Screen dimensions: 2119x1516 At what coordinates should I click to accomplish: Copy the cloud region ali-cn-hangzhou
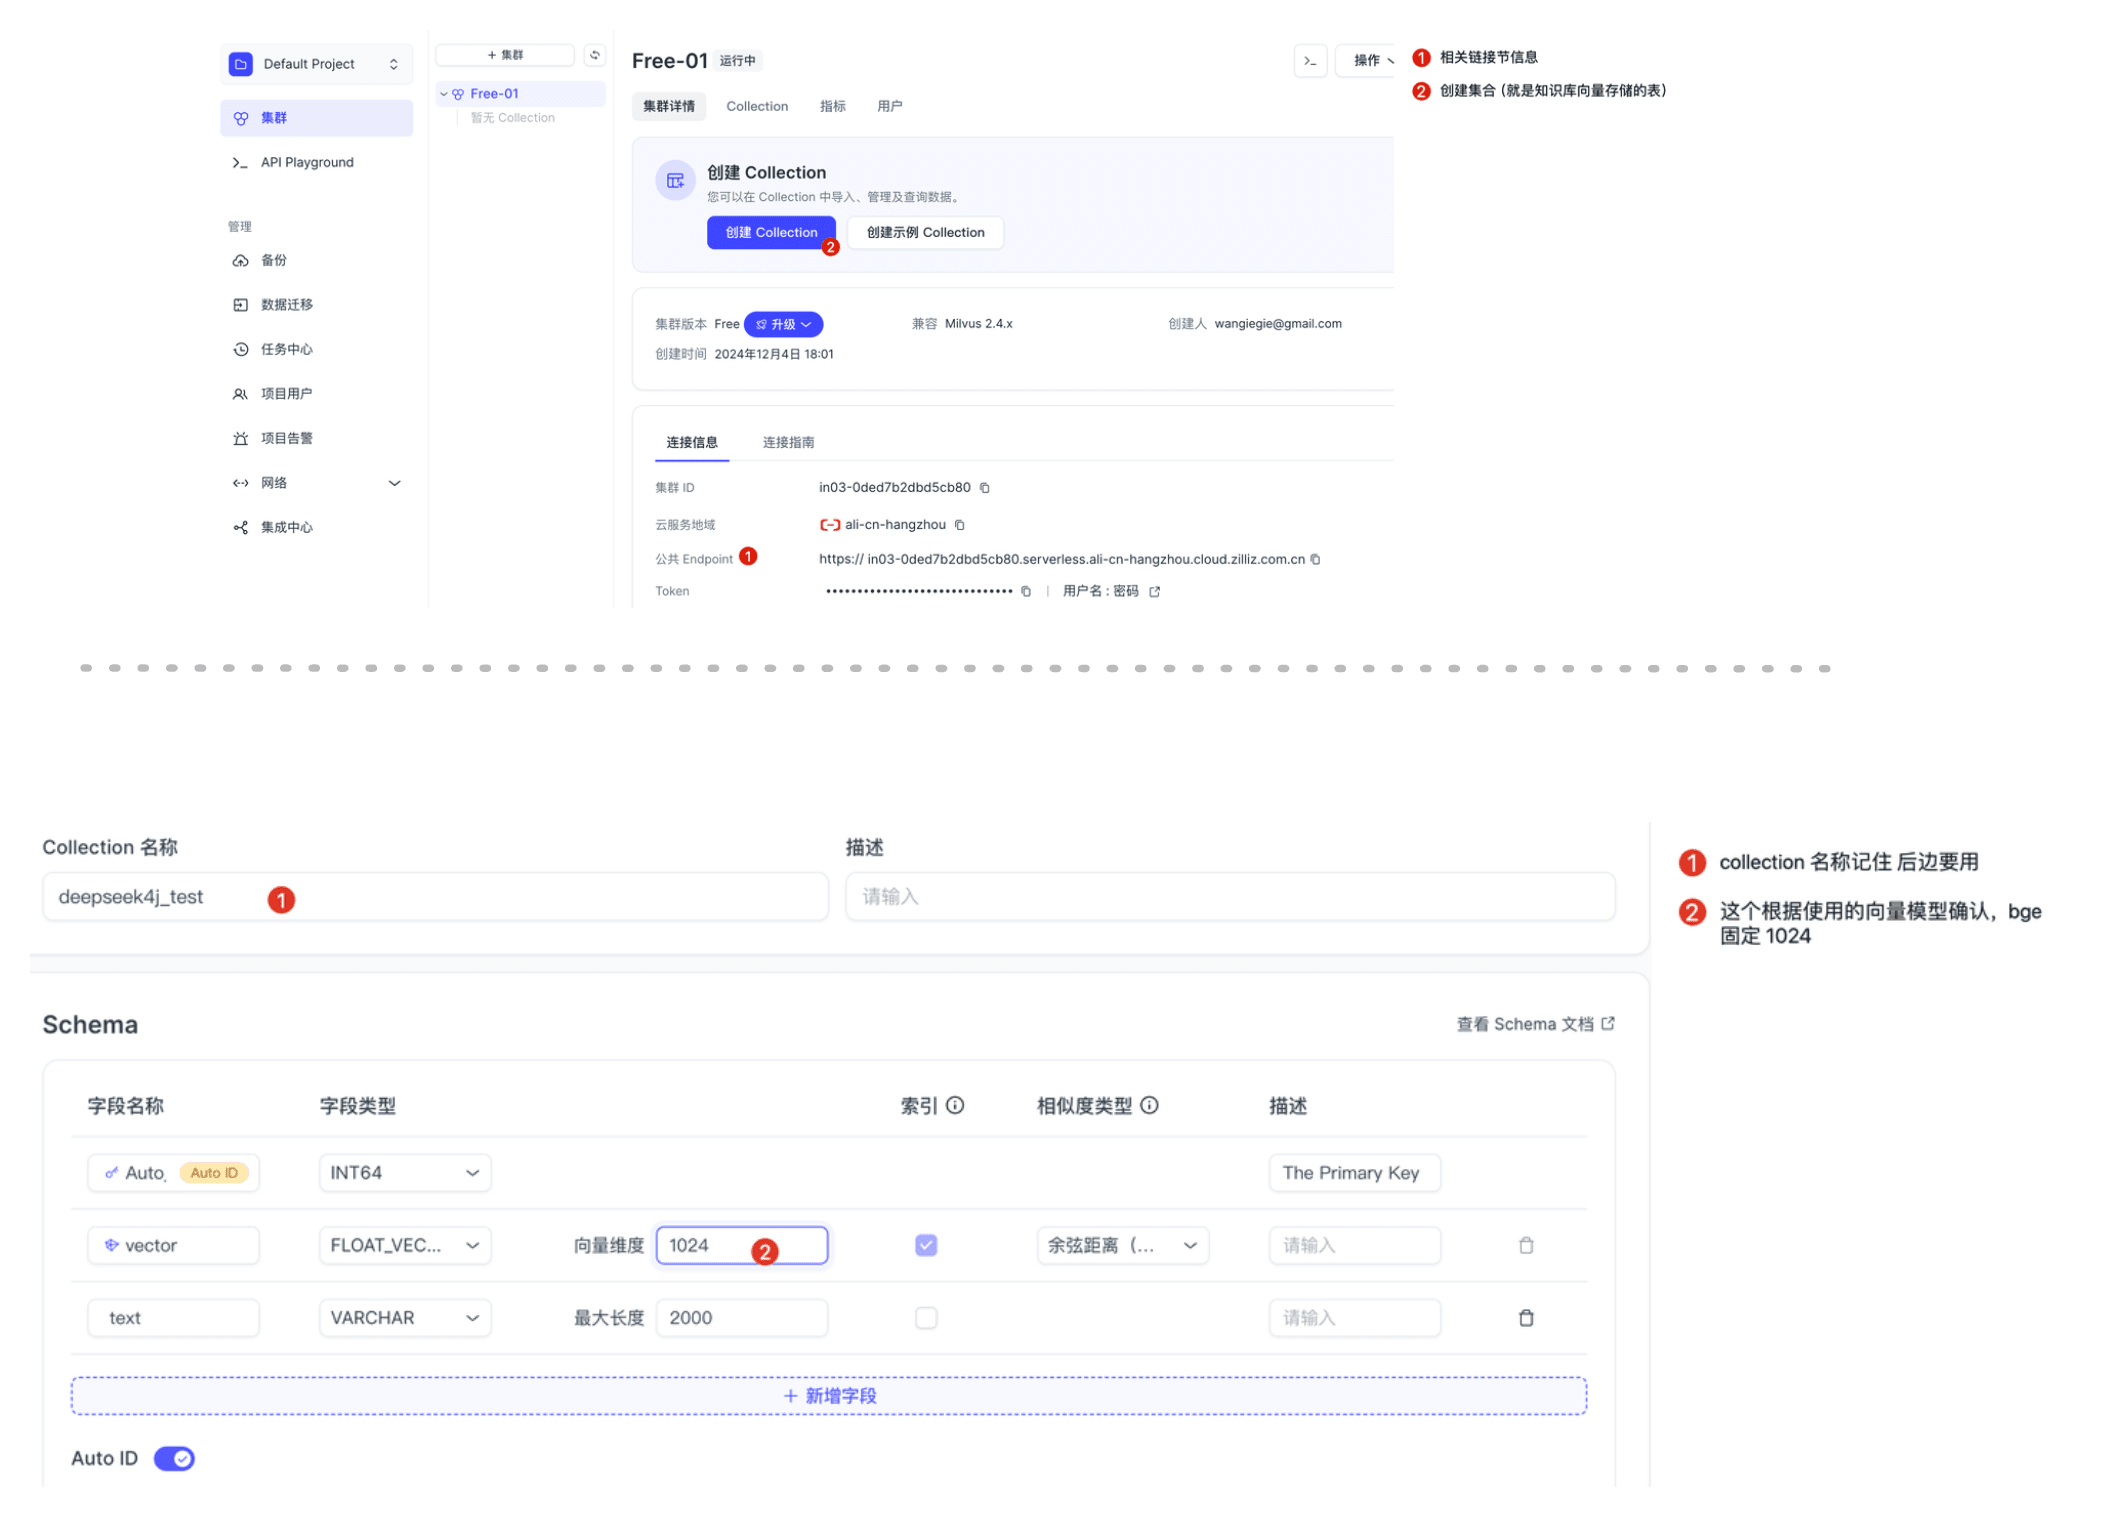tap(960, 525)
